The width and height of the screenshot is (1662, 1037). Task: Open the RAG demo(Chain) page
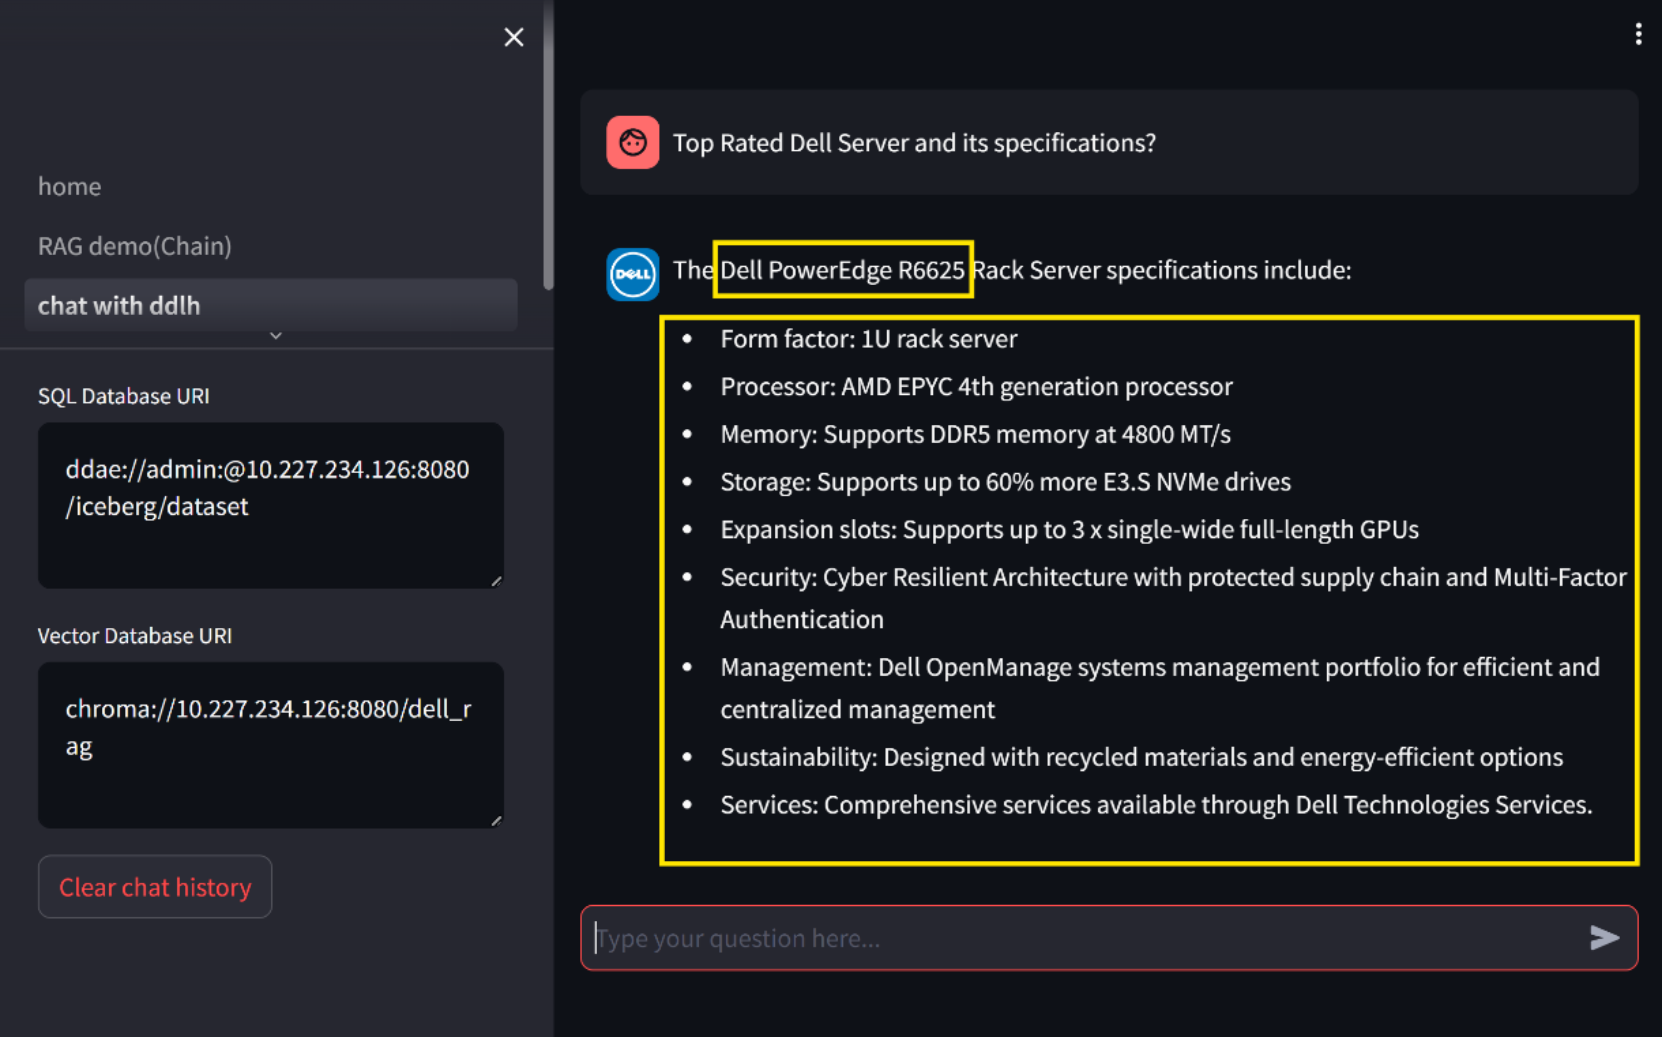pos(135,246)
